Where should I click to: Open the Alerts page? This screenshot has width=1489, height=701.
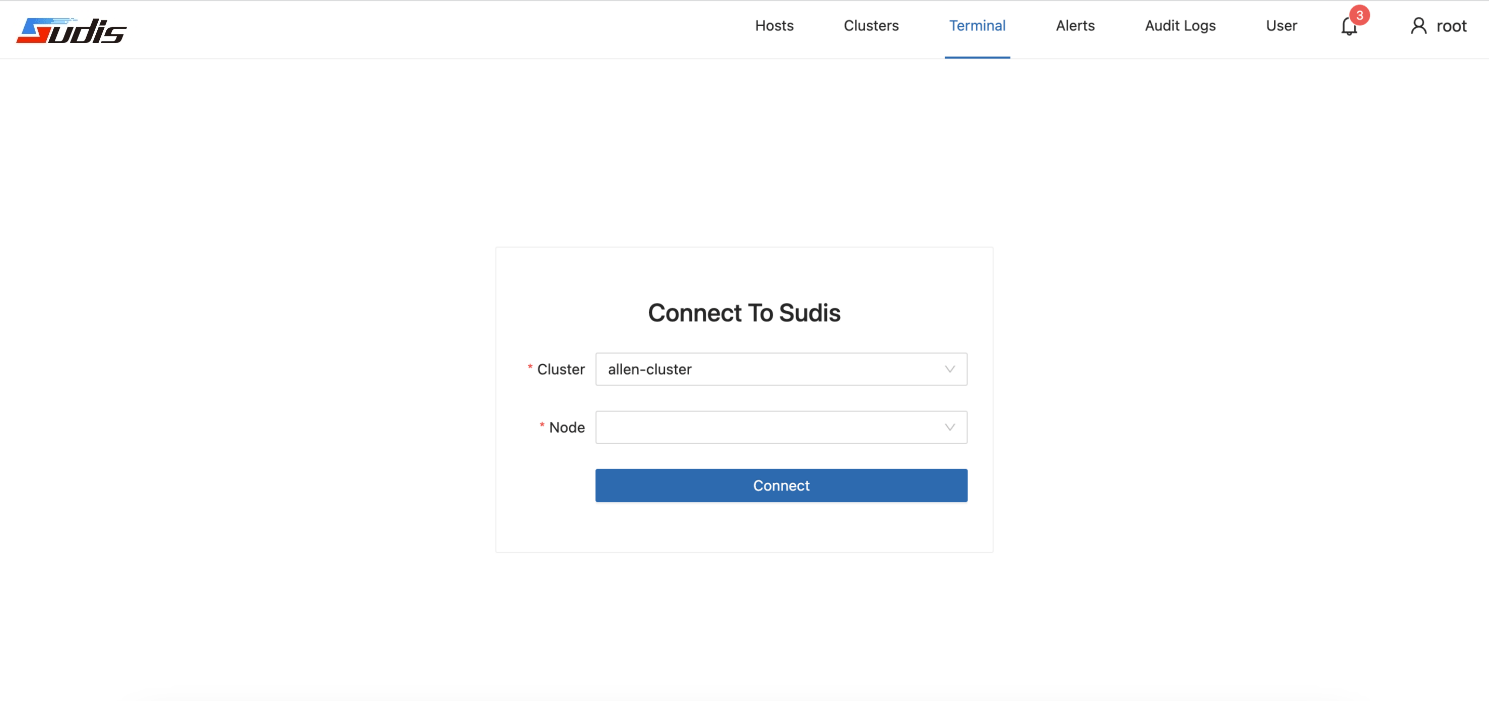1075,26
